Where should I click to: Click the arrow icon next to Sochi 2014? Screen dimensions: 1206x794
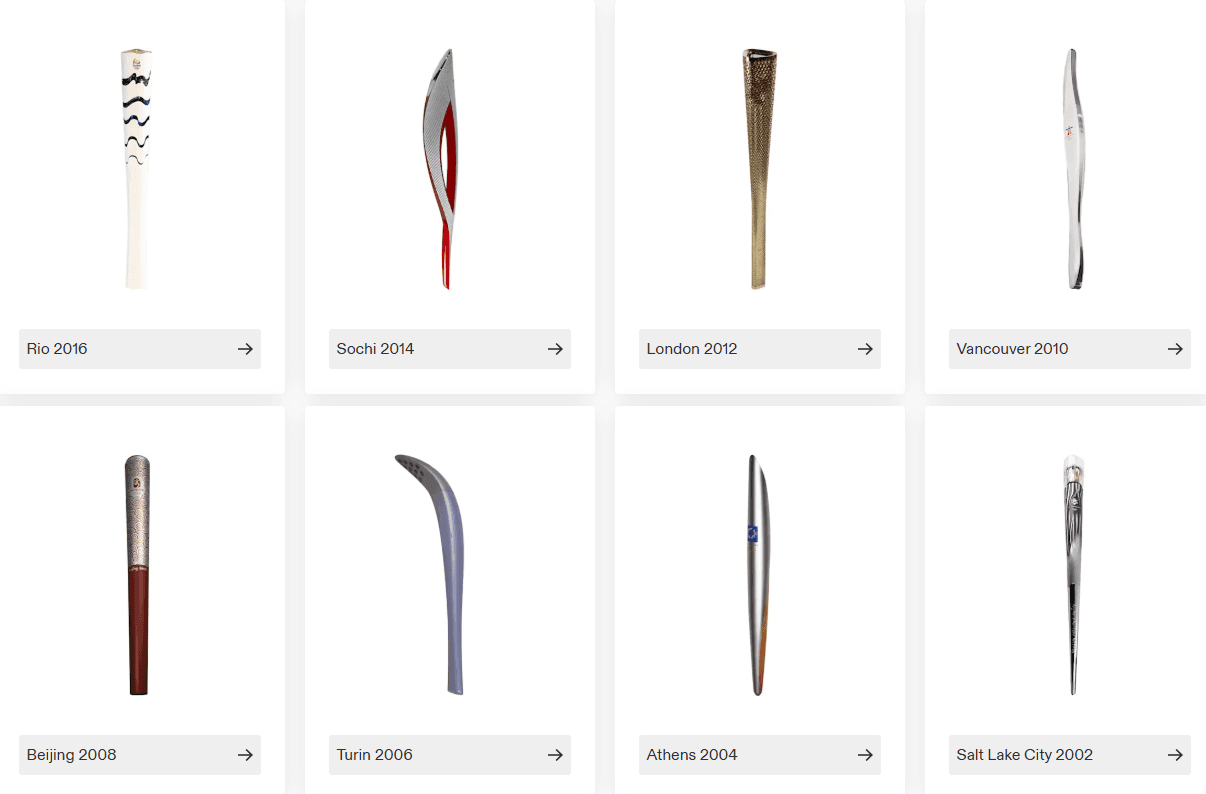pyautogui.click(x=555, y=349)
